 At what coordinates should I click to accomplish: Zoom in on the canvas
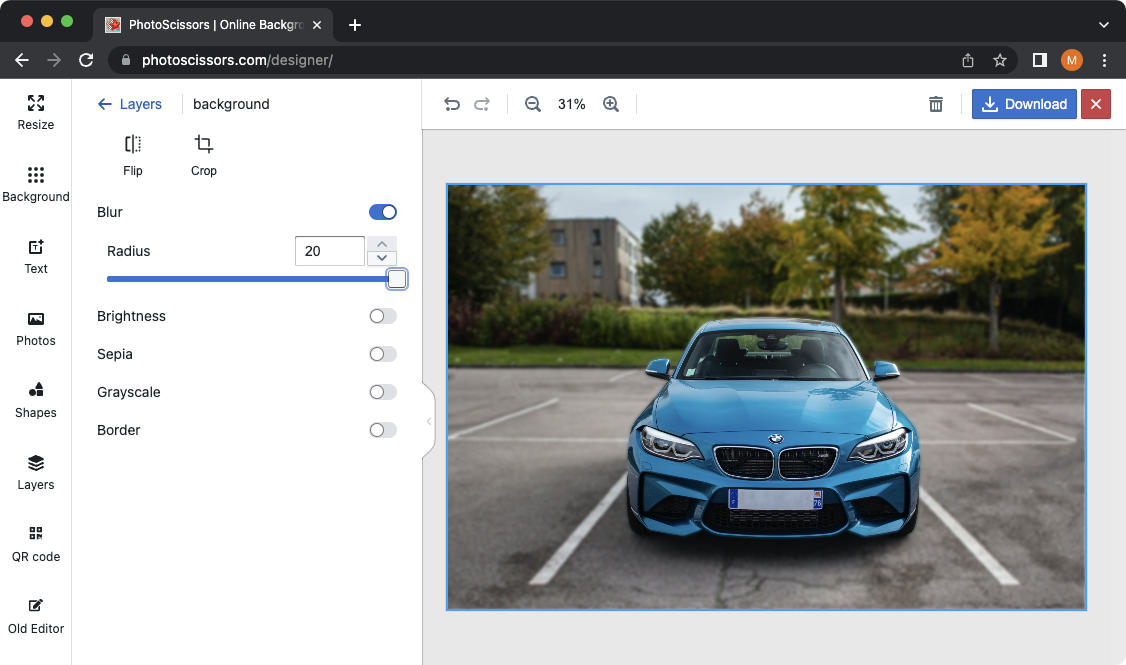pos(611,104)
